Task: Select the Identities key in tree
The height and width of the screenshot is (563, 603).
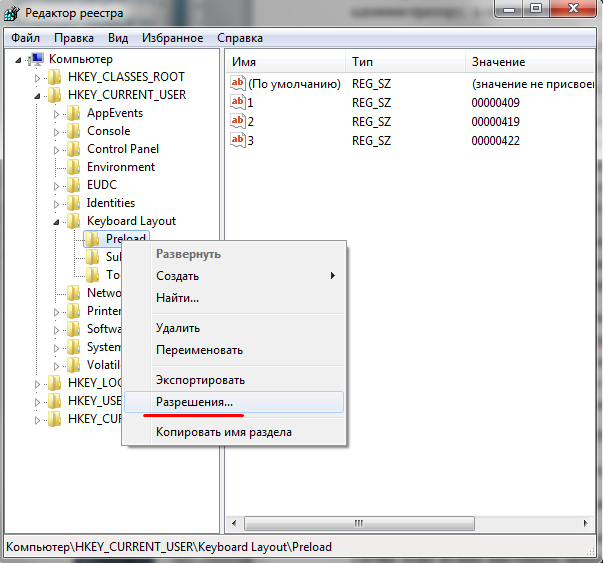Action: [110, 203]
